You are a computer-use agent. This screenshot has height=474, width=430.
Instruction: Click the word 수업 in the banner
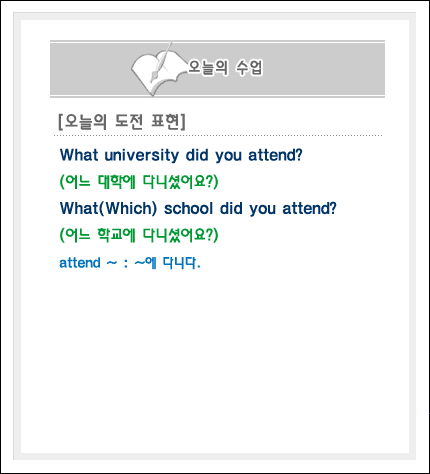pyautogui.click(x=249, y=68)
